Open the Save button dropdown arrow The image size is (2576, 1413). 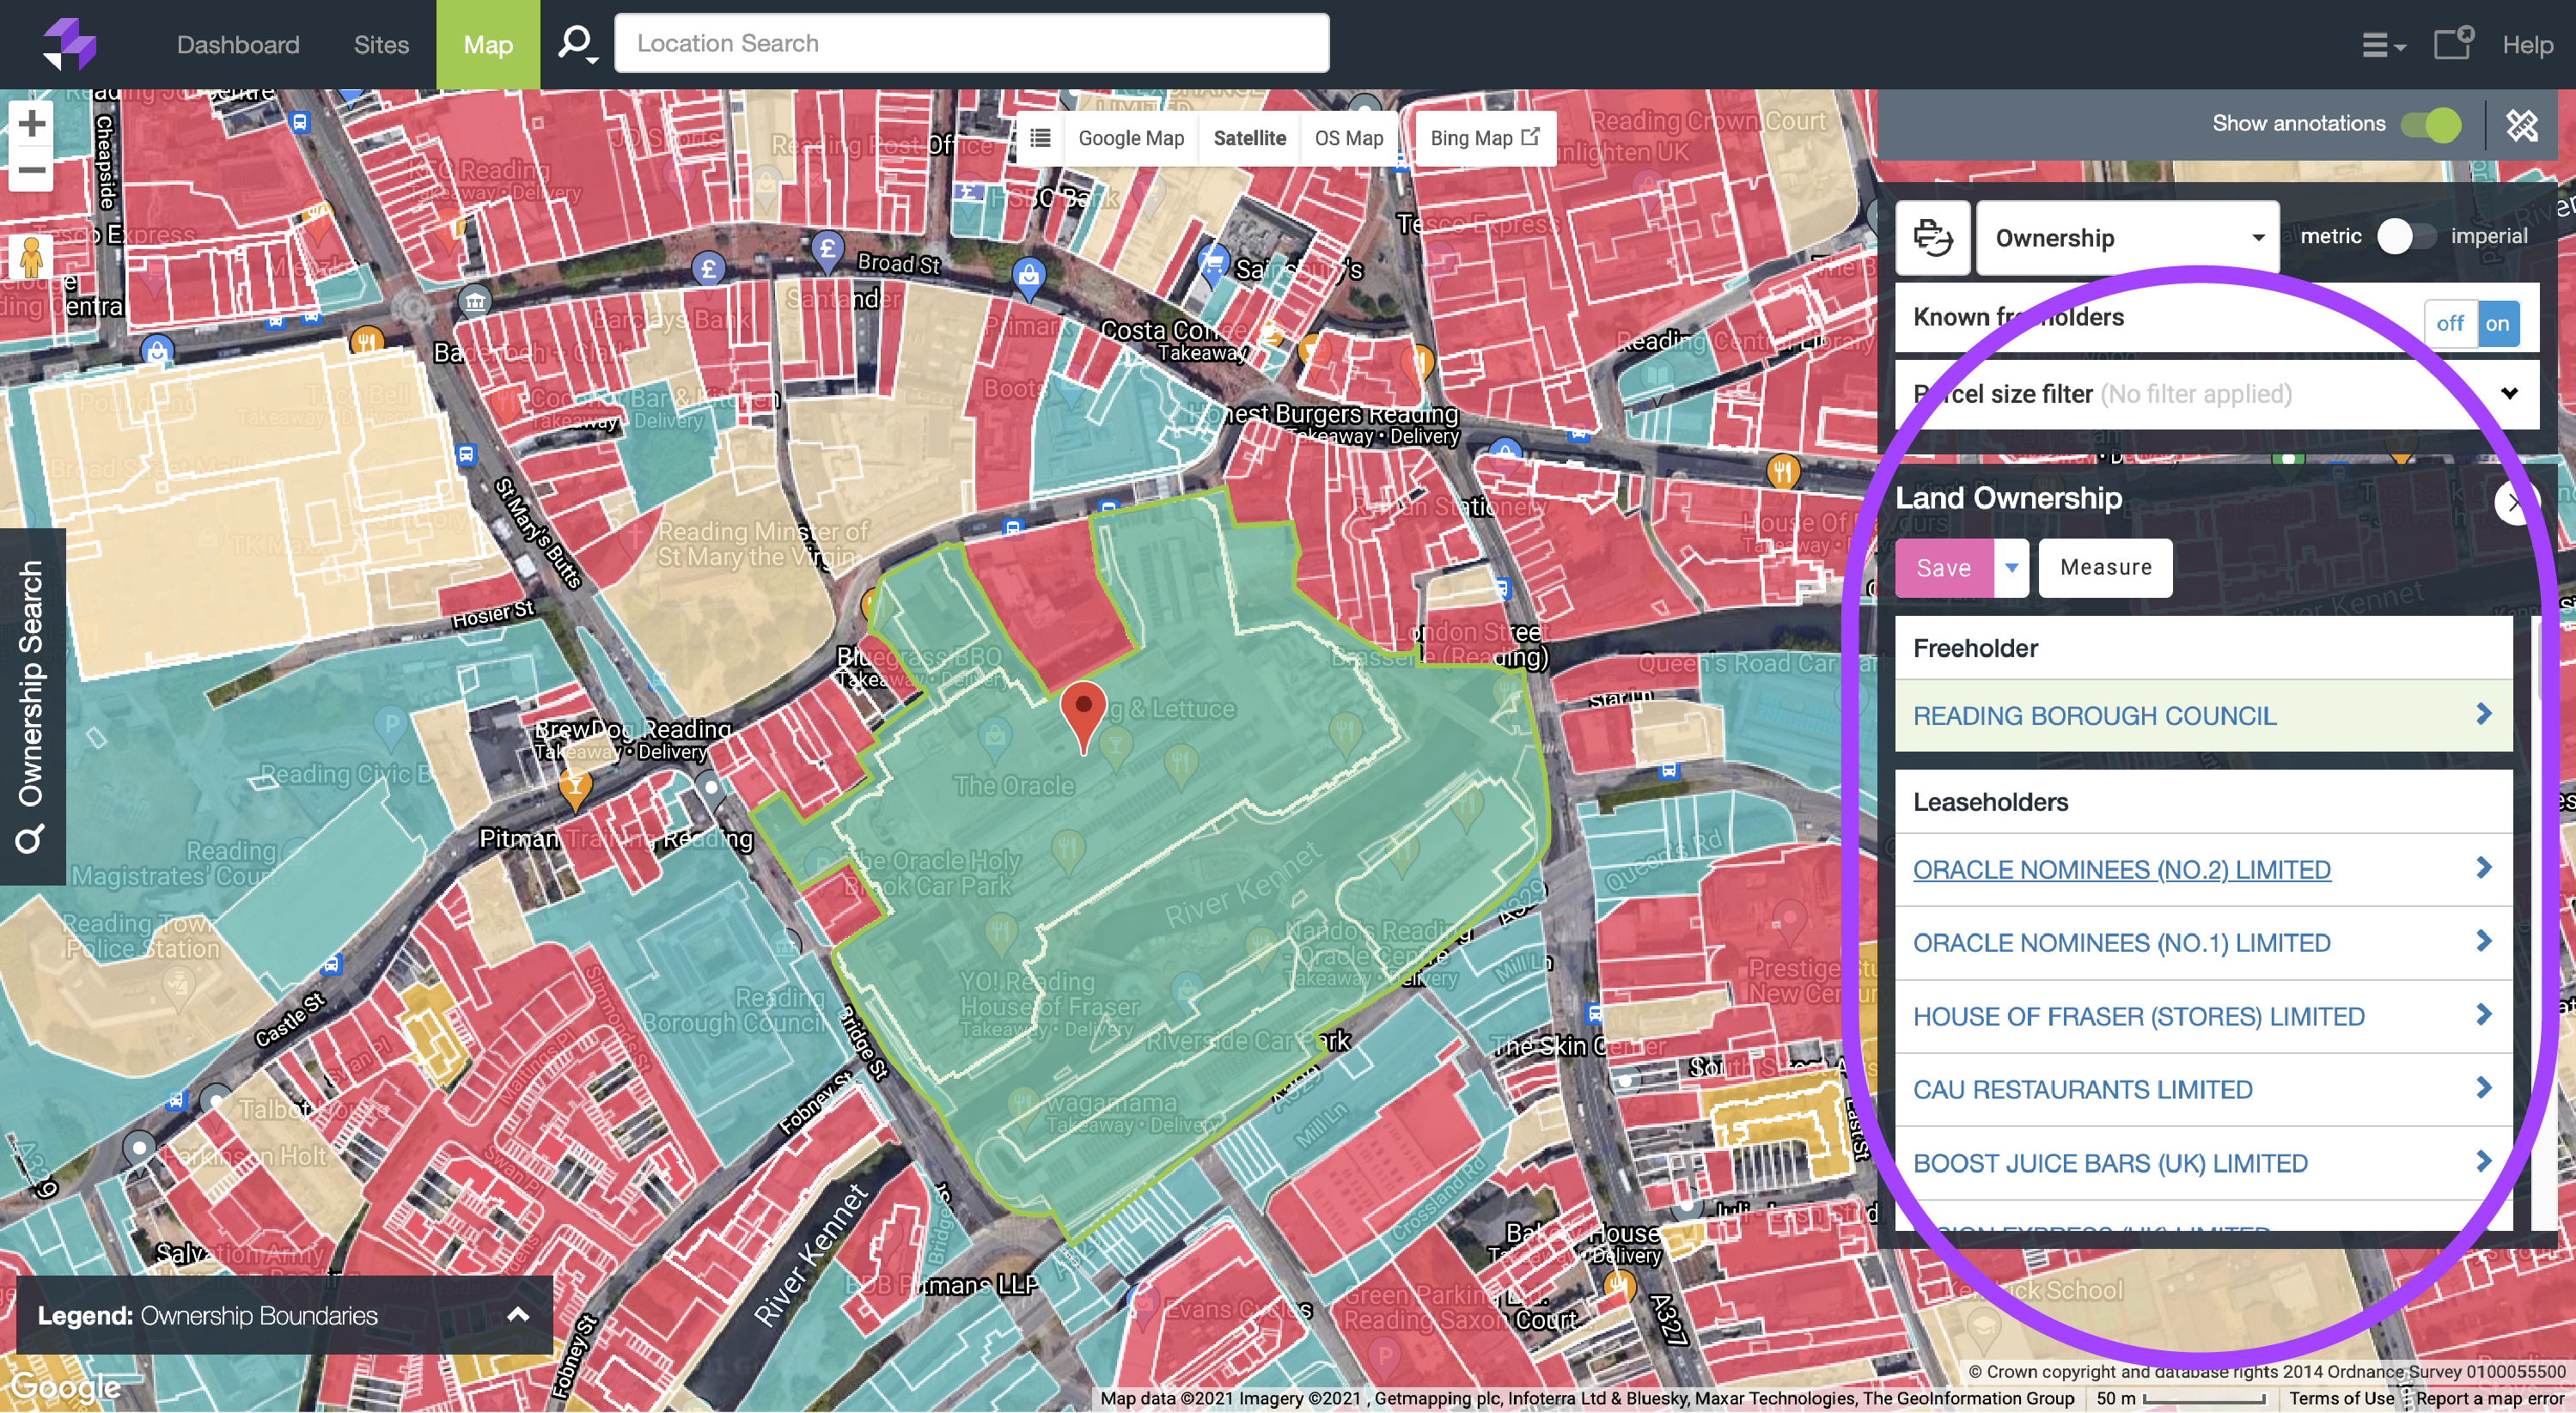click(x=2011, y=568)
